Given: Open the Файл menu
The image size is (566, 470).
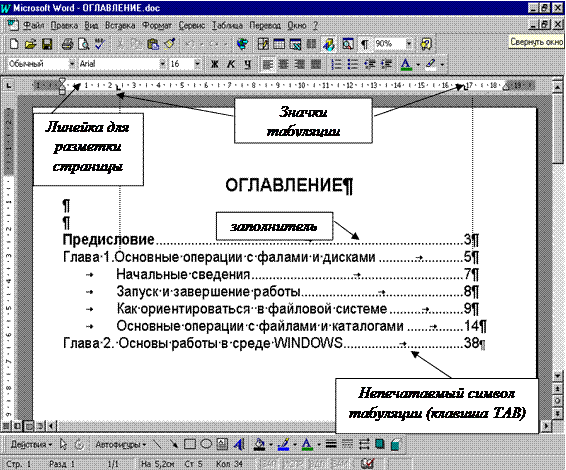Looking at the screenshot, I should pyautogui.click(x=34, y=26).
